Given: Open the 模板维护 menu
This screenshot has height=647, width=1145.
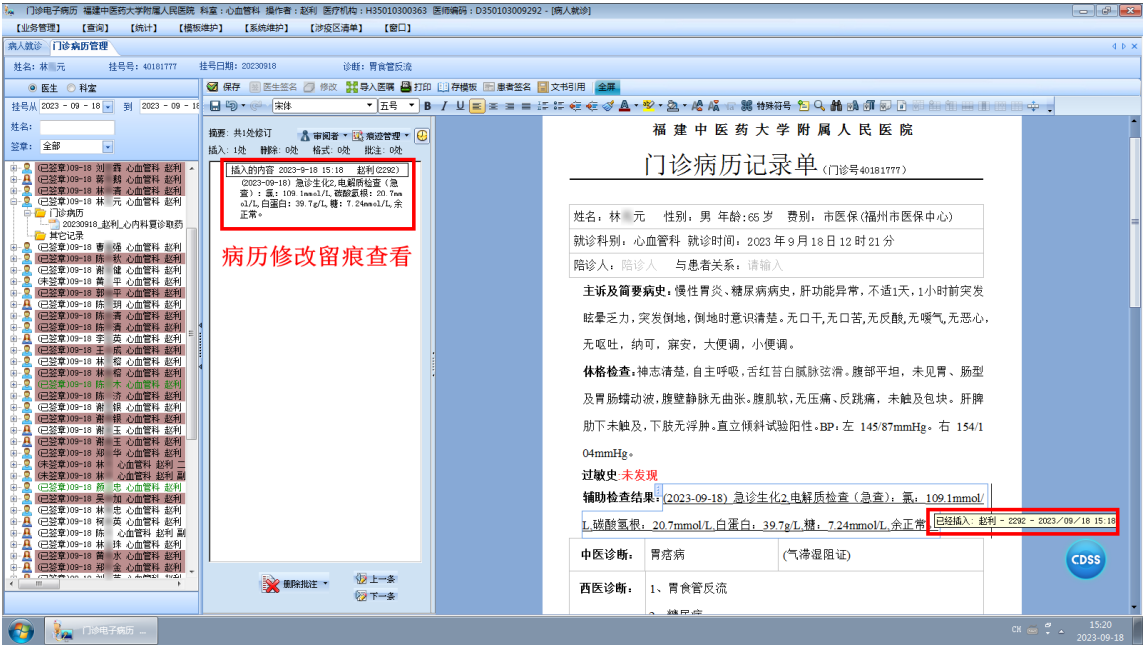Looking at the screenshot, I should tap(201, 28).
